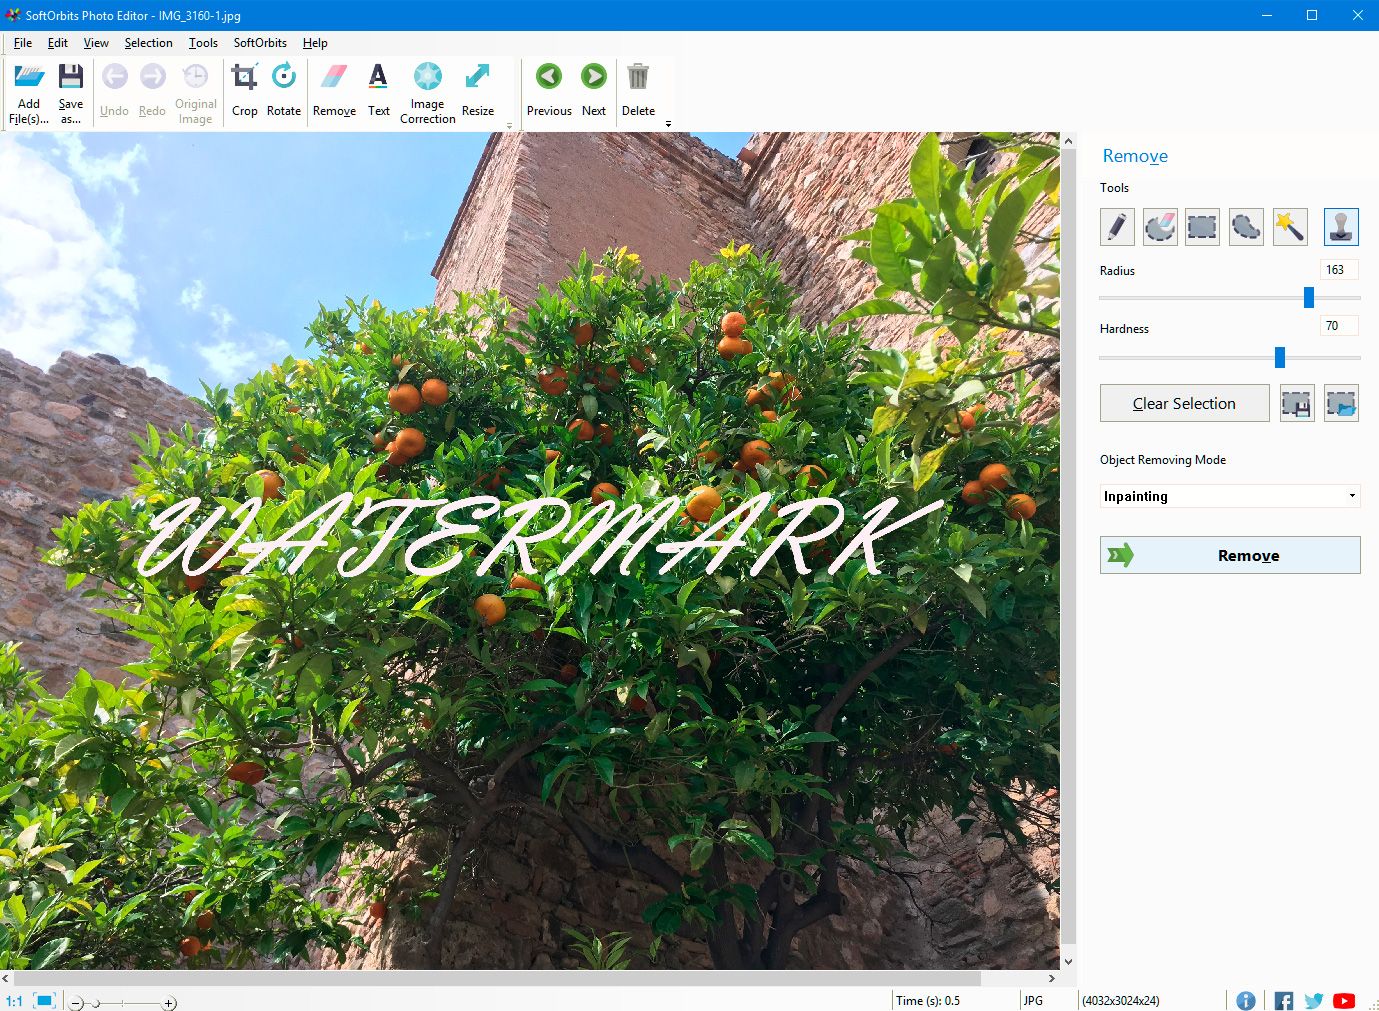Click the '(4032x3024x24)' dimensions text
The image size is (1379, 1011).
pos(1121,1001)
